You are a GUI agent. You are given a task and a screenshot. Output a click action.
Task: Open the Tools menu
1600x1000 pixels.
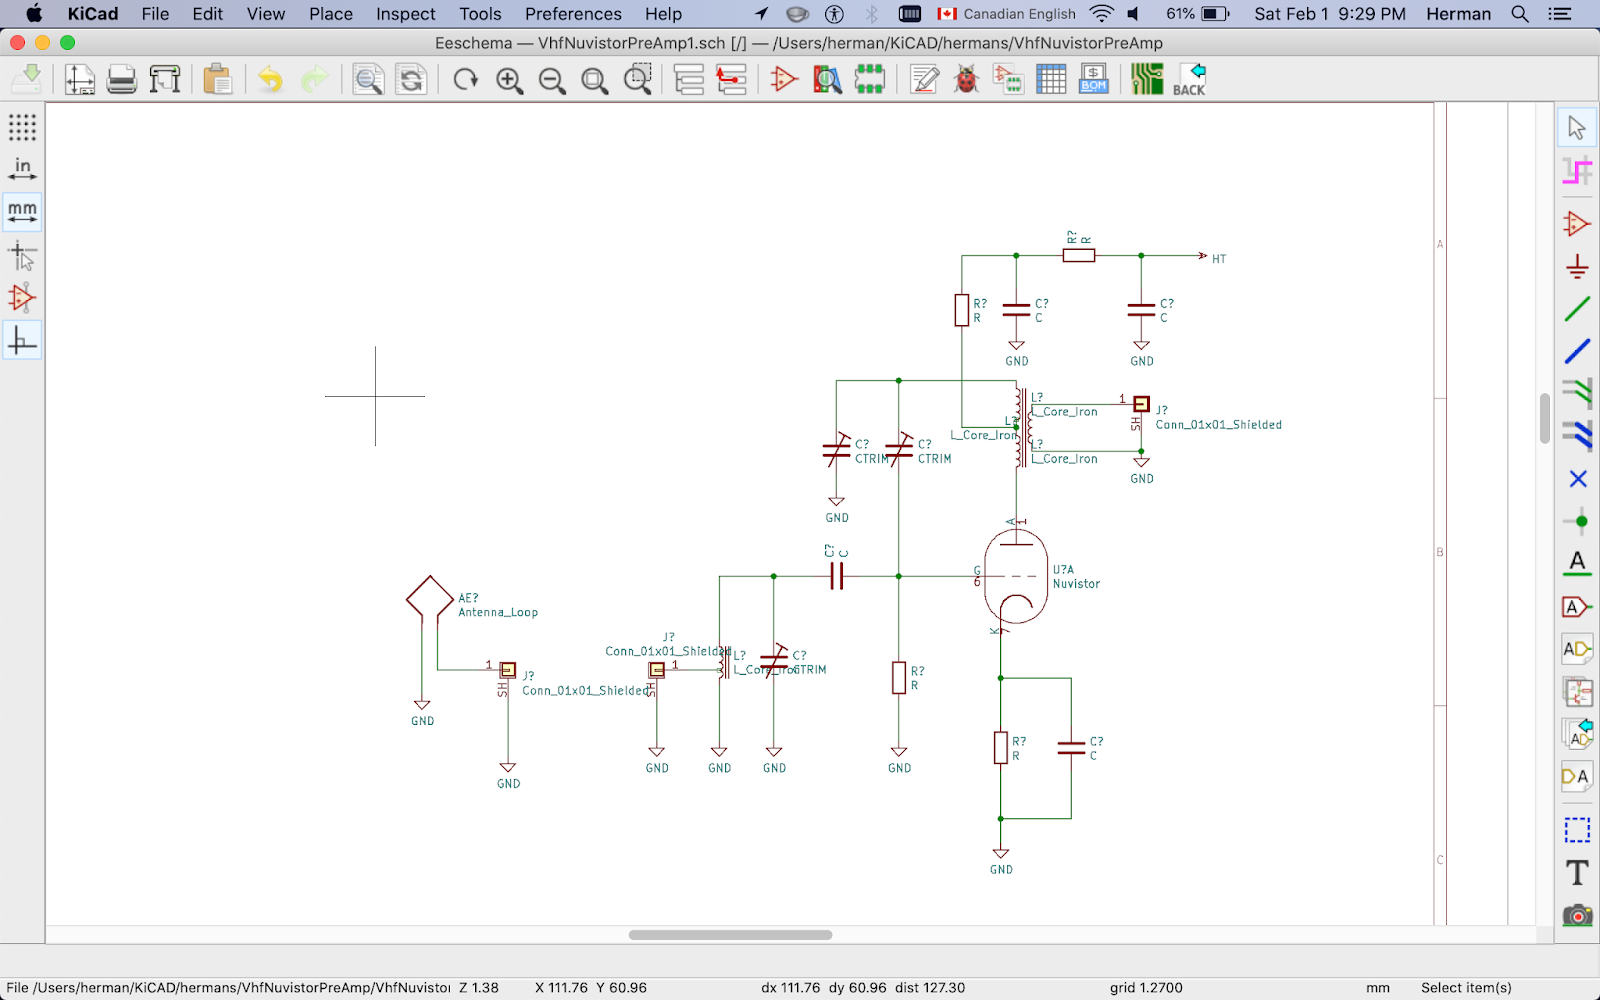481,14
